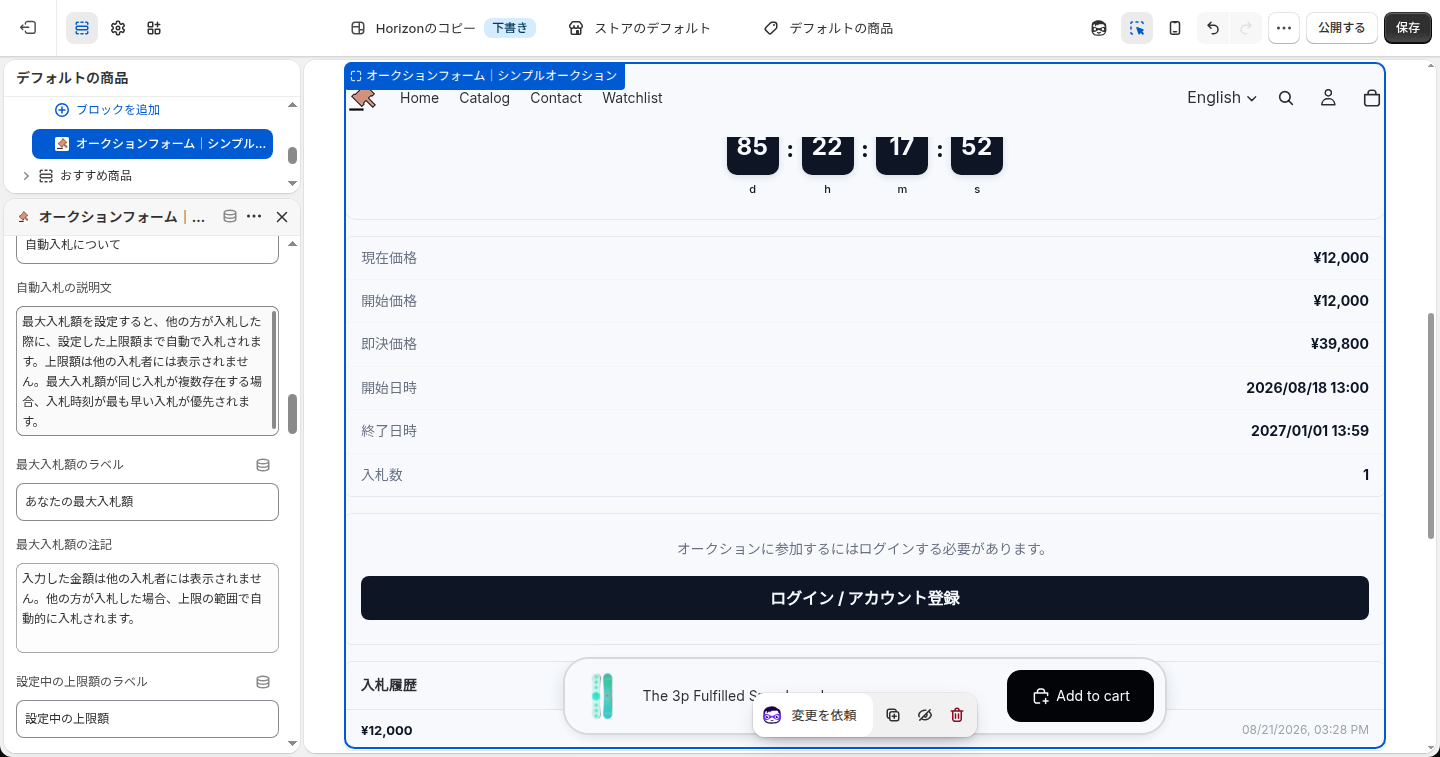
Task: Open the Contact menu in preview
Action: [x=556, y=98]
